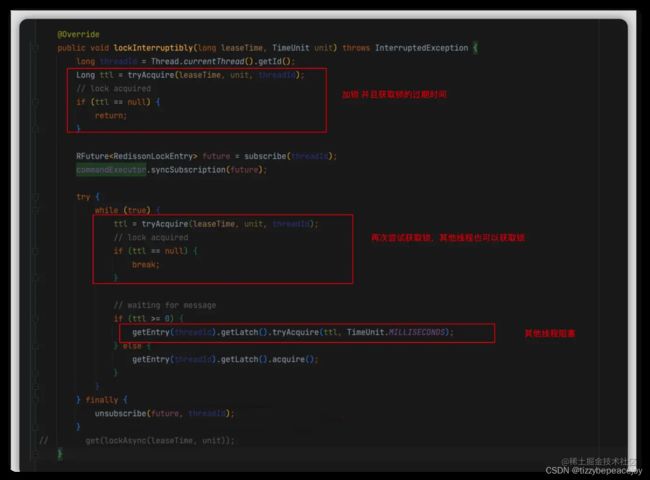650x480 pixels.
Task: Click the getLatch().acquire() call
Action: click(267, 359)
